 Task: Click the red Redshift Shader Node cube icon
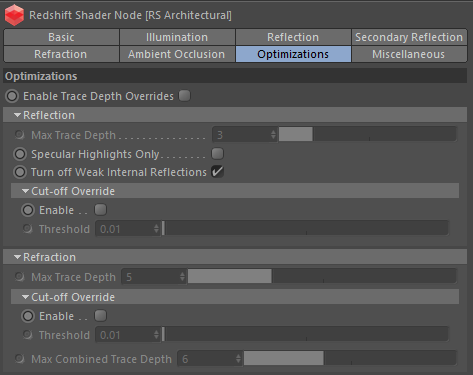[x=14, y=15]
